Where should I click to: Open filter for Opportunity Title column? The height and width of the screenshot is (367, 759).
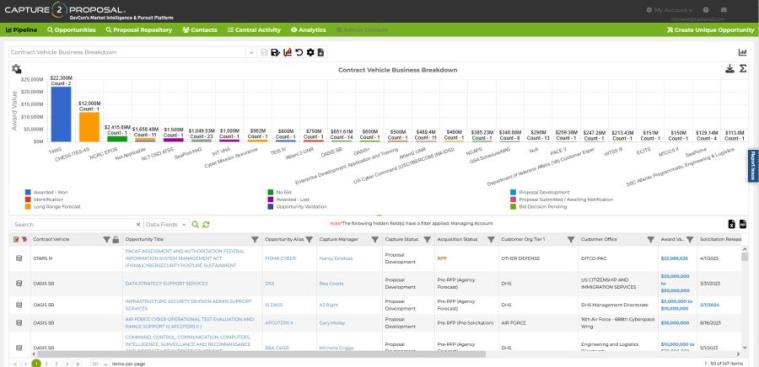tap(255, 240)
